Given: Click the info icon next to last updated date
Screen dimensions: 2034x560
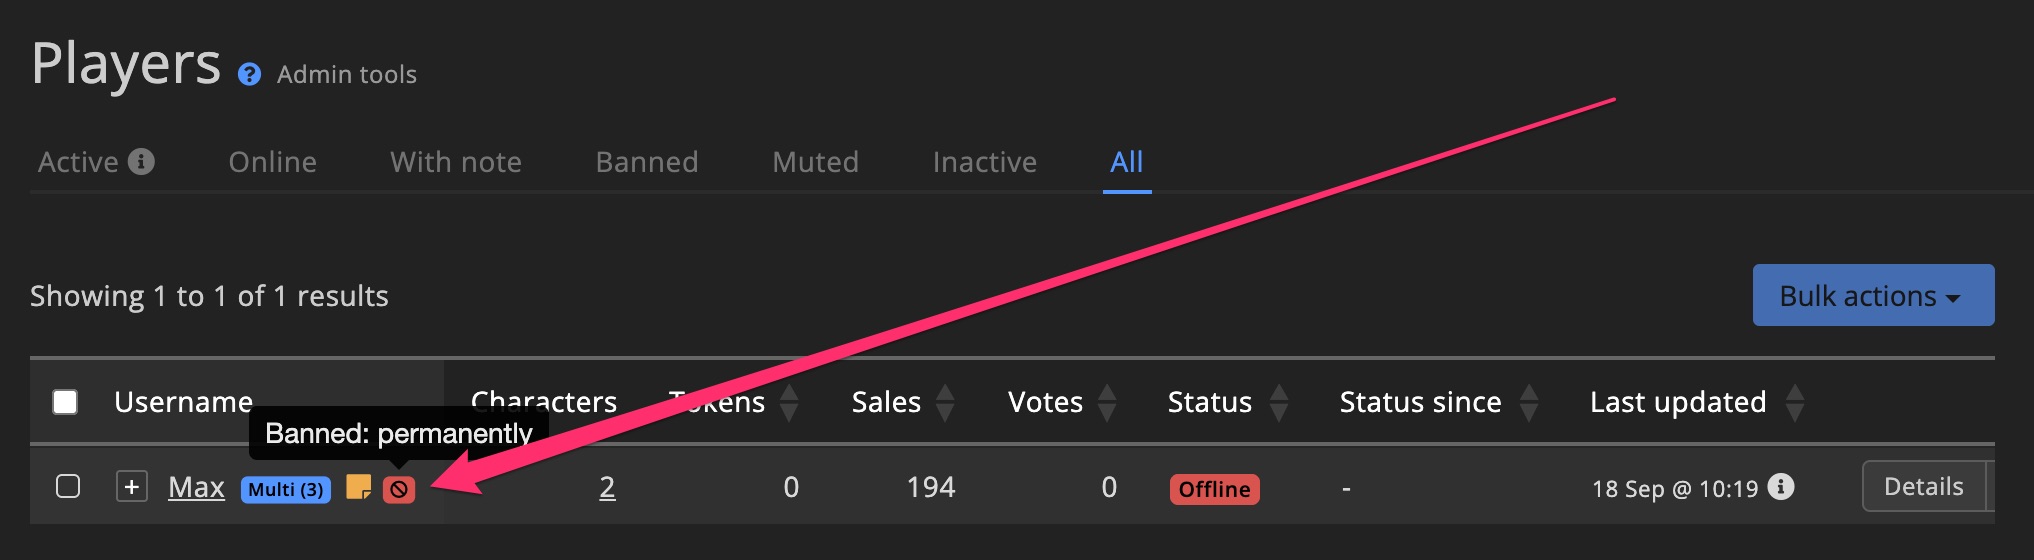Looking at the screenshot, I should click(x=1781, y=486).
